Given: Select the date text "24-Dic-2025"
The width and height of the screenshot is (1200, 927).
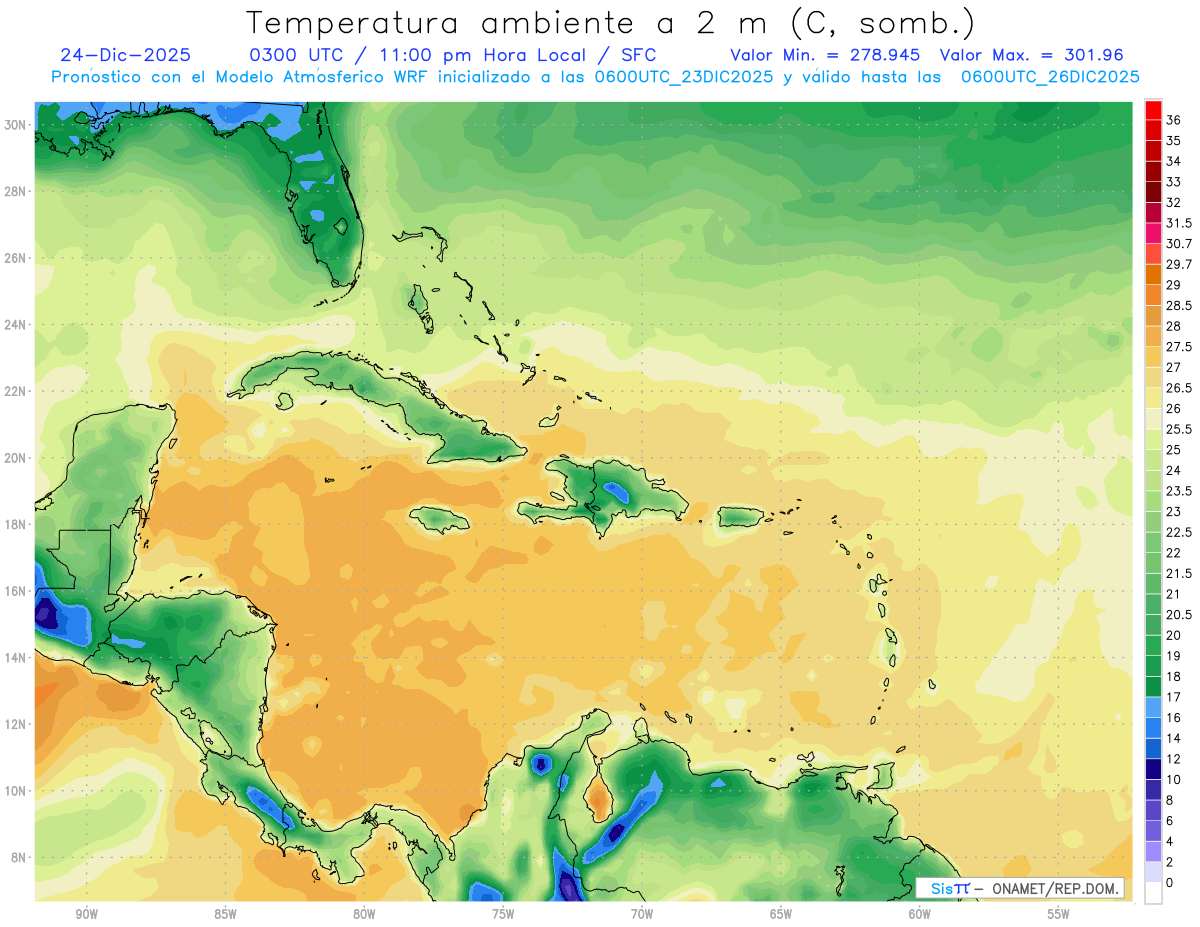Looking at the screenshot, I should 125,55.
